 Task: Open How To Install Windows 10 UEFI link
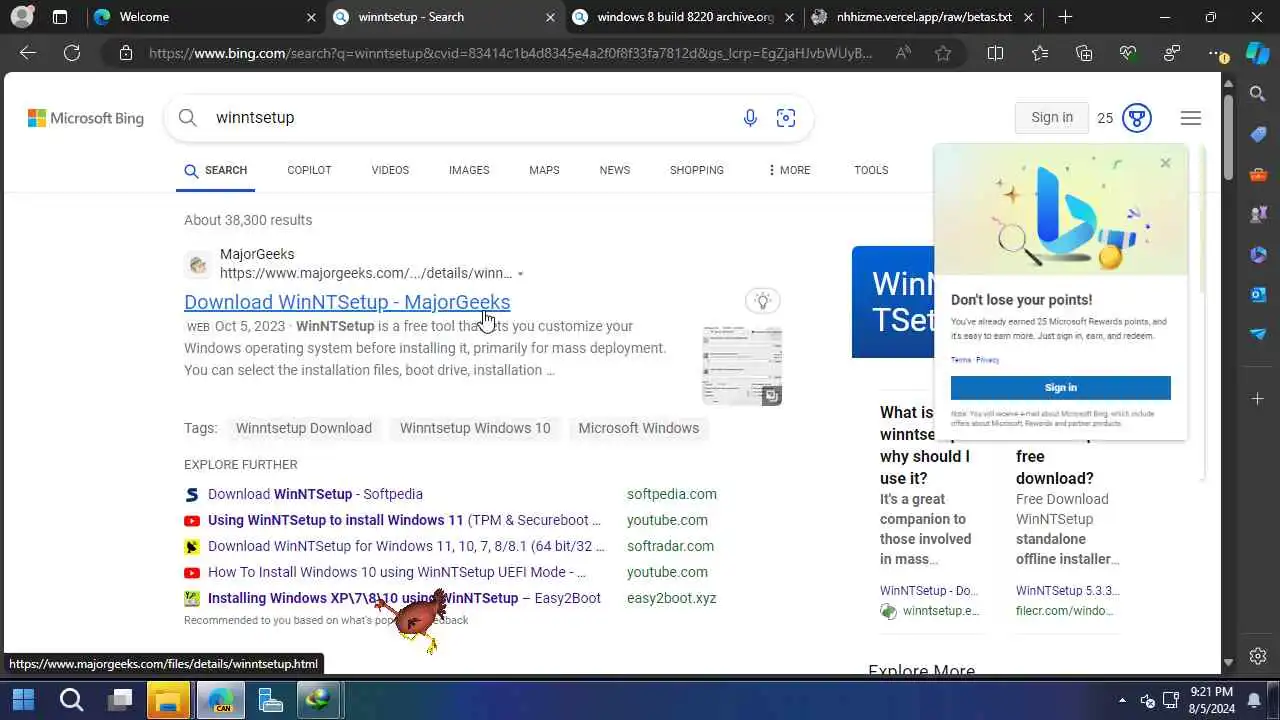tap(397, 572)
